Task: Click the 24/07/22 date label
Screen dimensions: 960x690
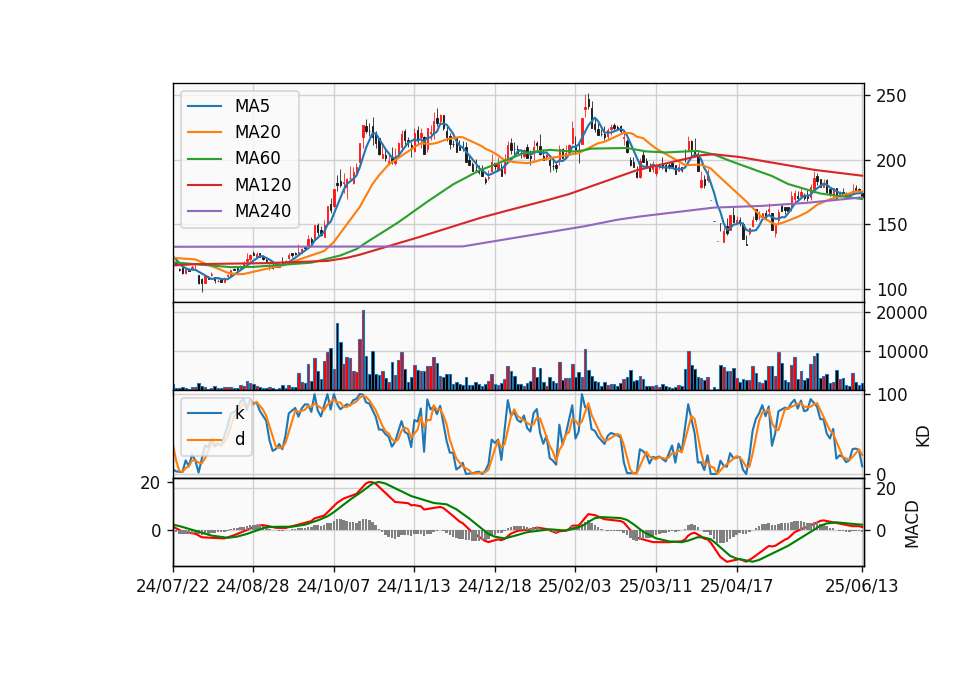Action: pos(173,586)
